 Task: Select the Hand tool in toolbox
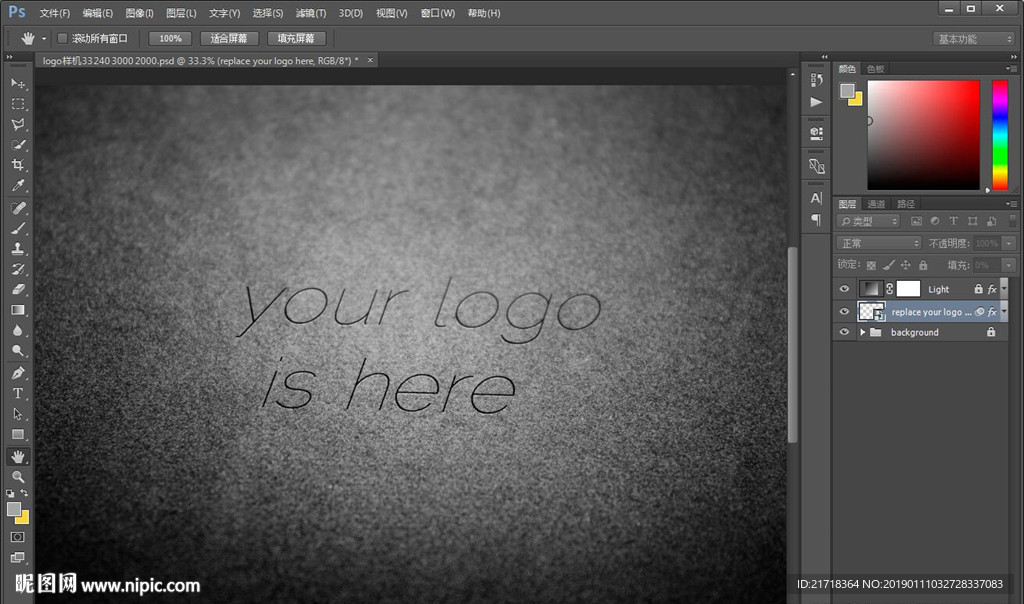coord(18,456)
